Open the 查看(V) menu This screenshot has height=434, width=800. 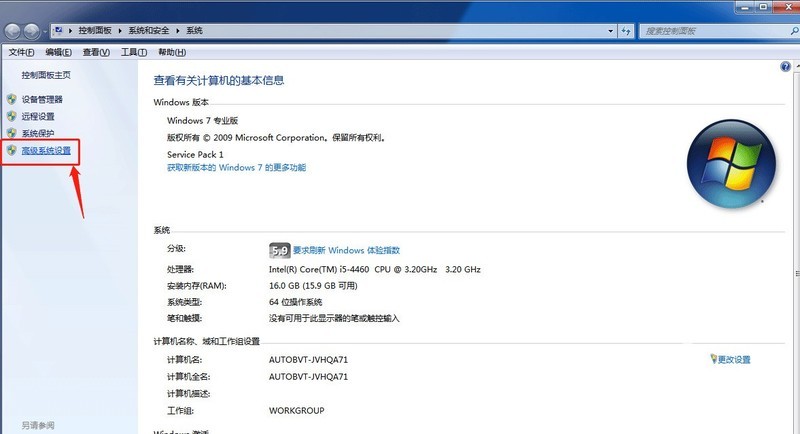[x=96, y=52]
